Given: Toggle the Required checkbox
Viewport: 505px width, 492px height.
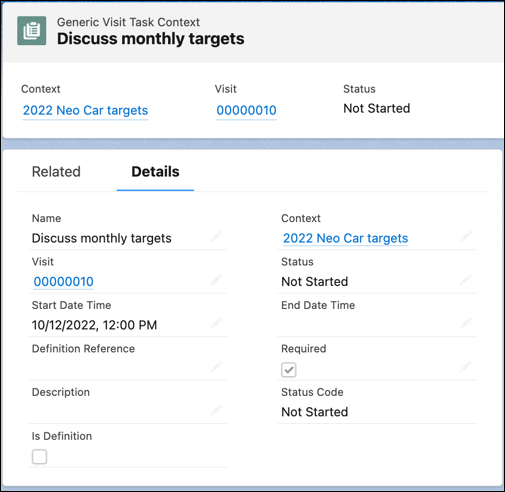Looking at the screenshot, I should click(x=289, y=370).
